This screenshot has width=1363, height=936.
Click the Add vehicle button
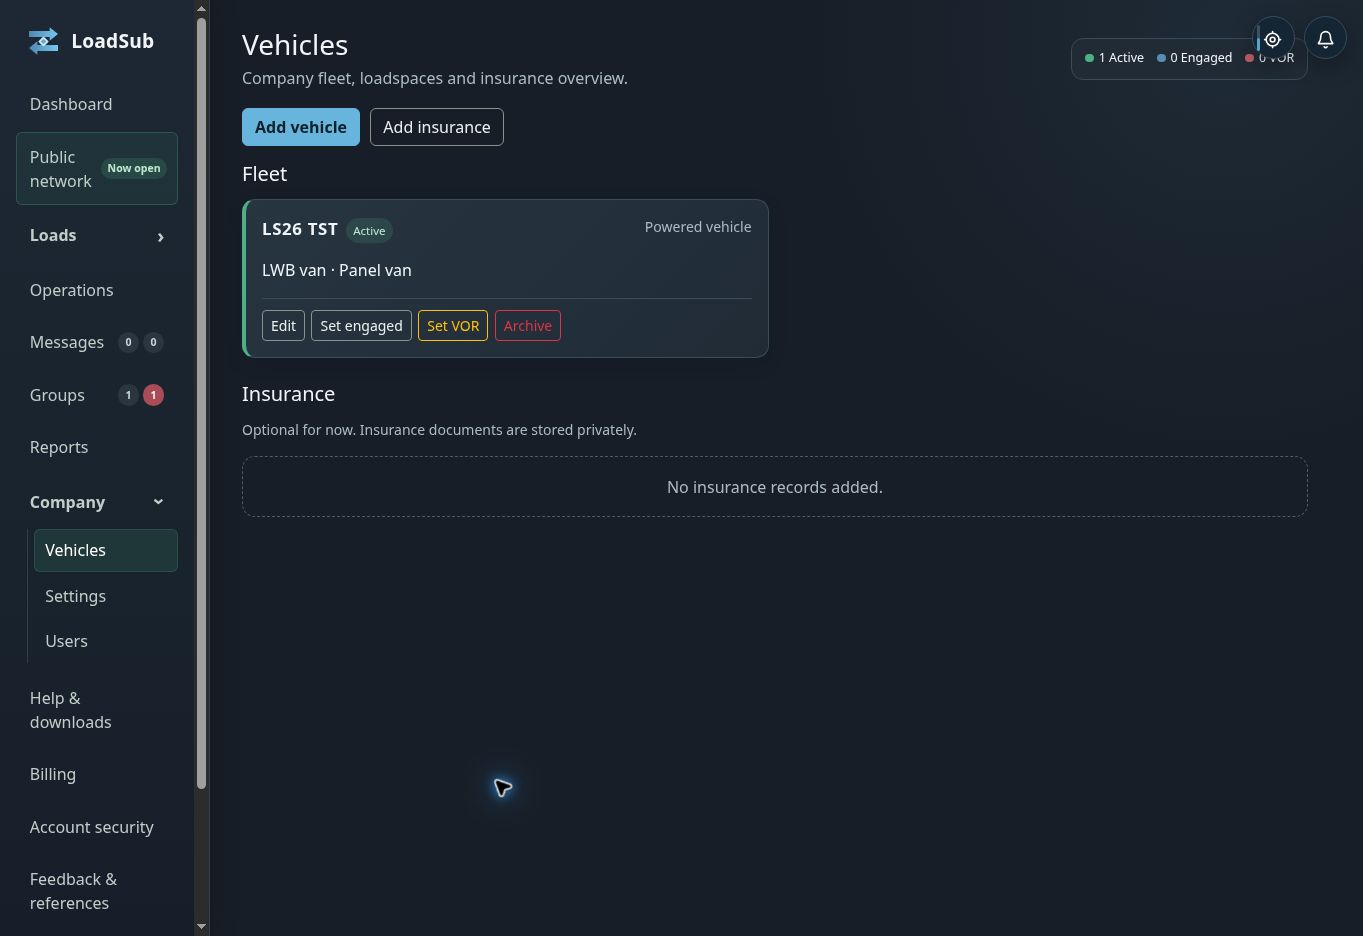(301, 127)
